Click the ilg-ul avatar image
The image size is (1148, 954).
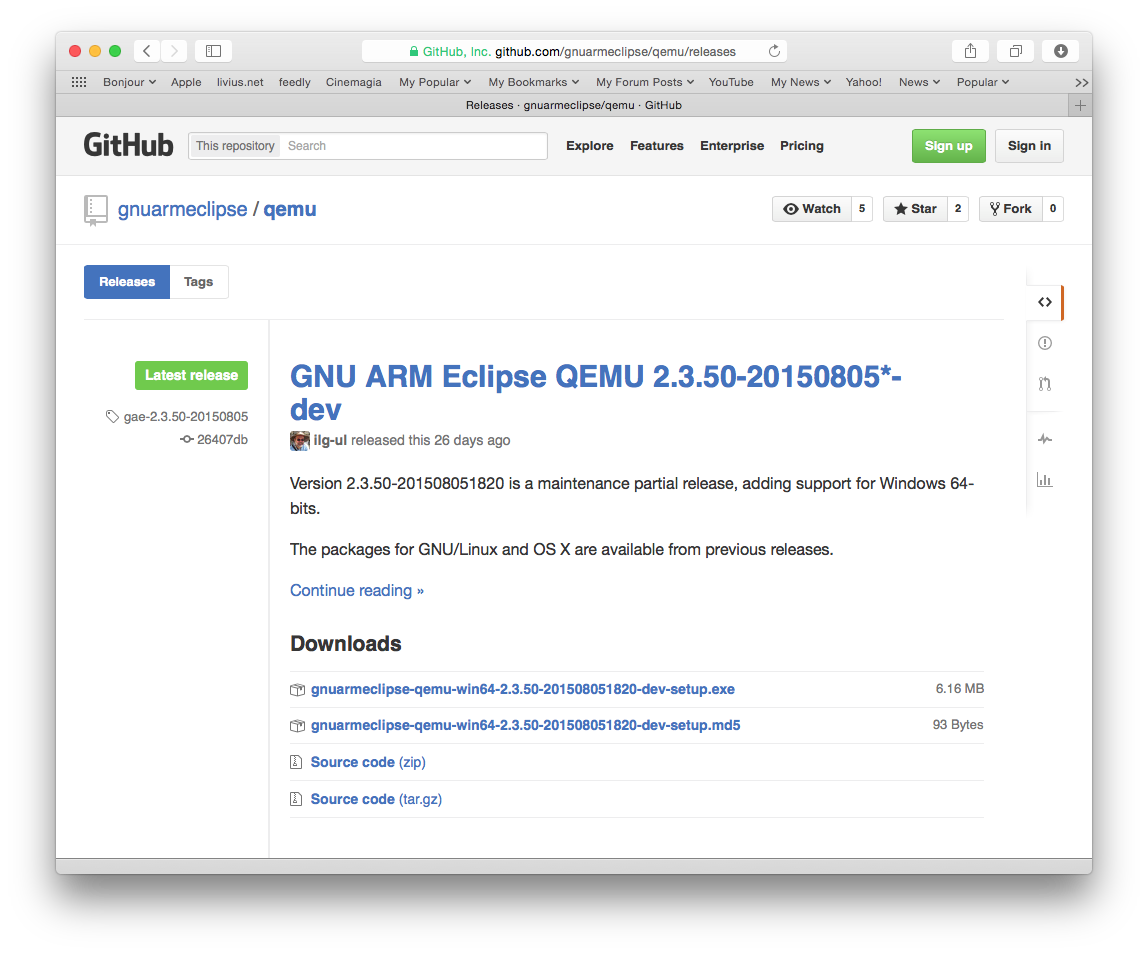[x=299, y=440]
